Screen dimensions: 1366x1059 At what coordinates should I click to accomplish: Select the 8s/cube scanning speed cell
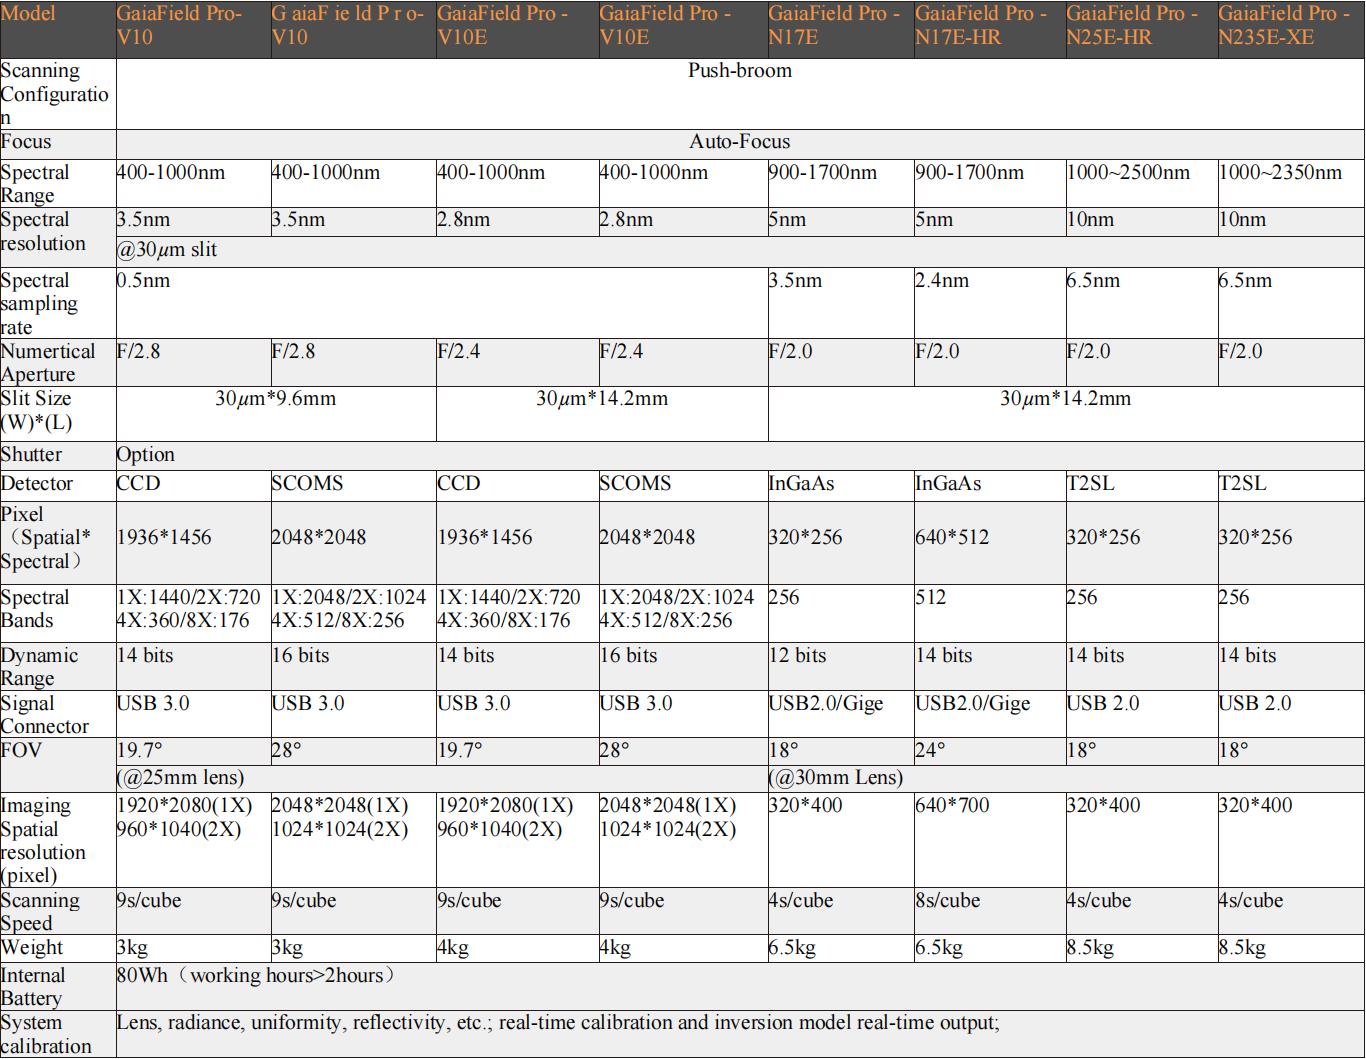(948, 901)
